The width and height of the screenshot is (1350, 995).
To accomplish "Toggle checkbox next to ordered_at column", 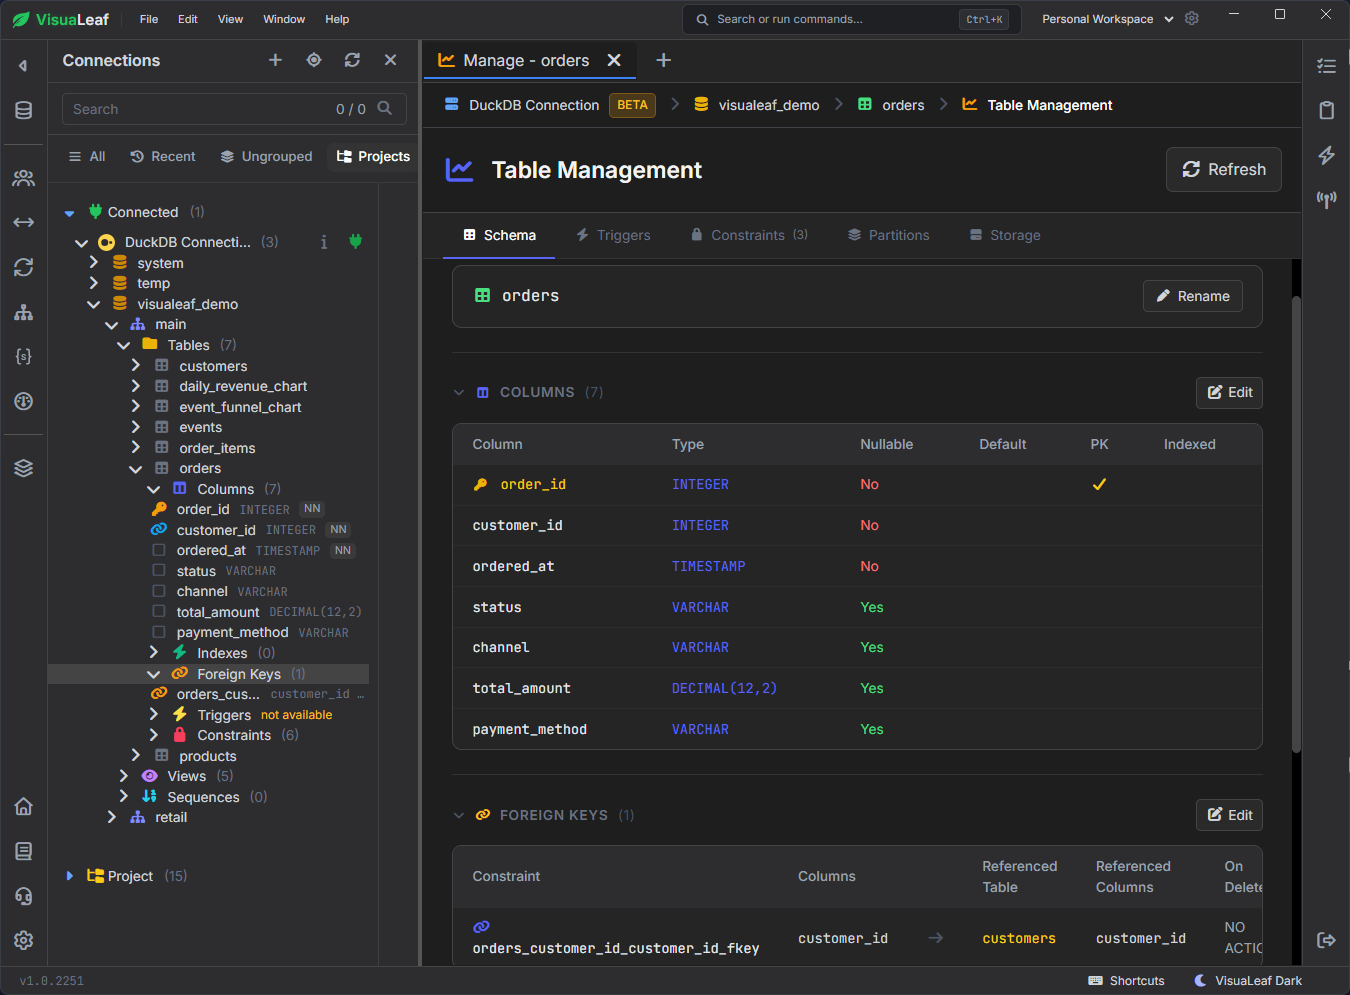I will (x=159, y=550).
